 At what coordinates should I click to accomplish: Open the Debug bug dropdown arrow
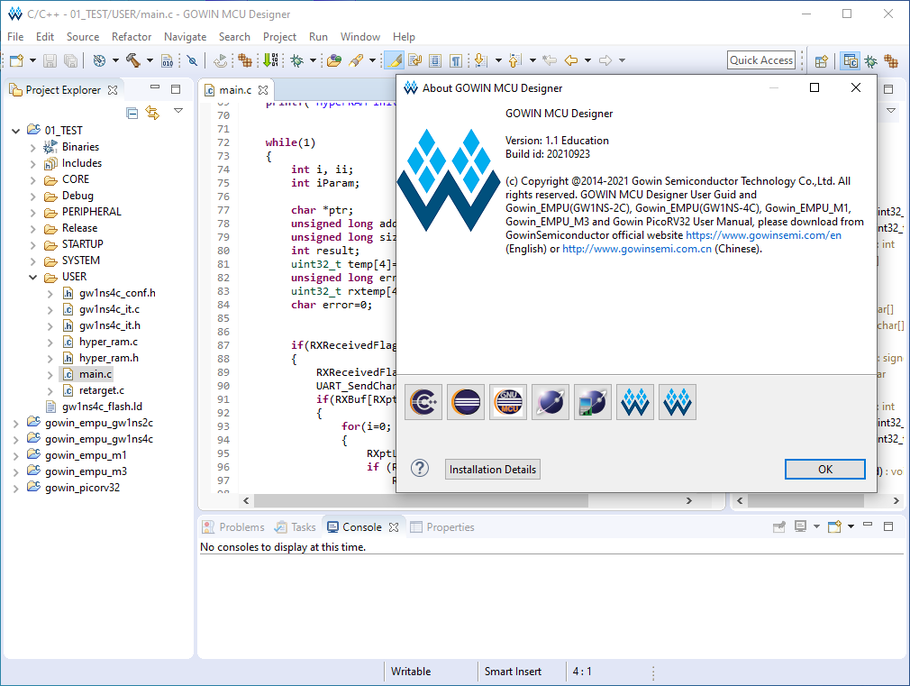(313, 60)
